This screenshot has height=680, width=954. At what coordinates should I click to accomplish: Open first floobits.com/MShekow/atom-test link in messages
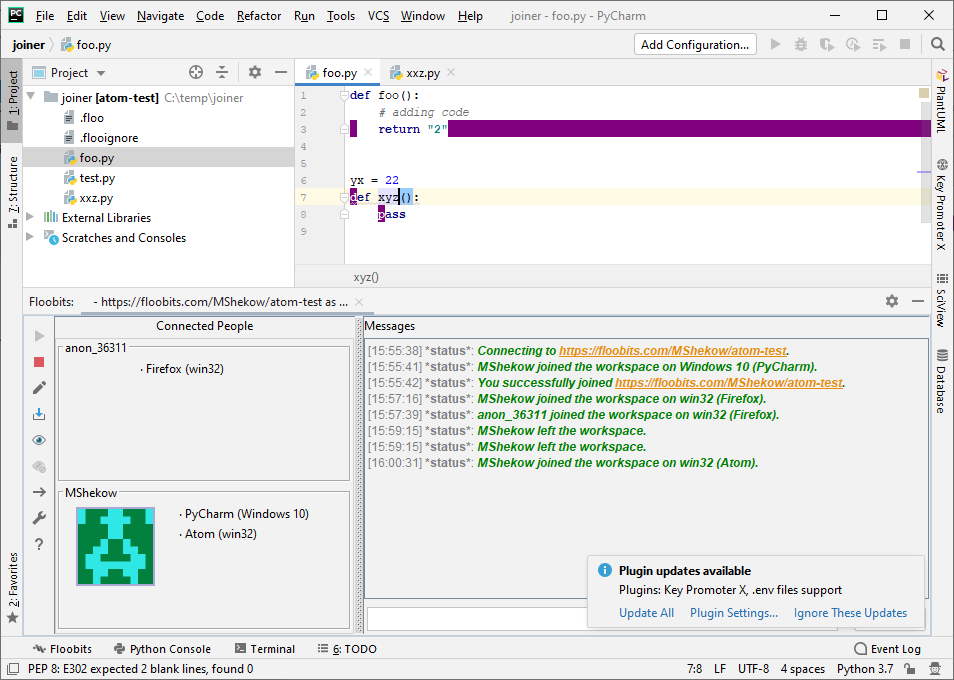click(x=672, y=350)
